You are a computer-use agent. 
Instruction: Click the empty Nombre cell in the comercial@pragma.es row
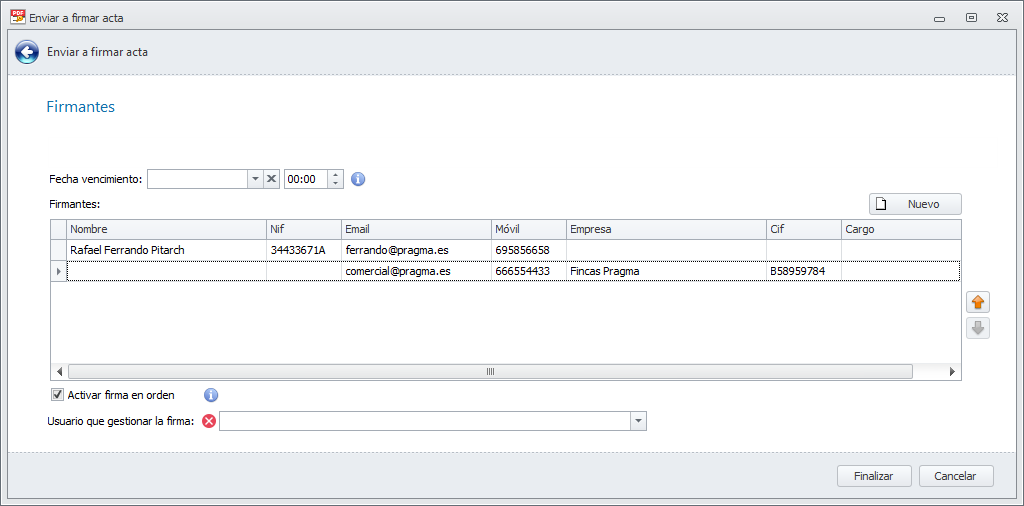[x=166, y=271]
